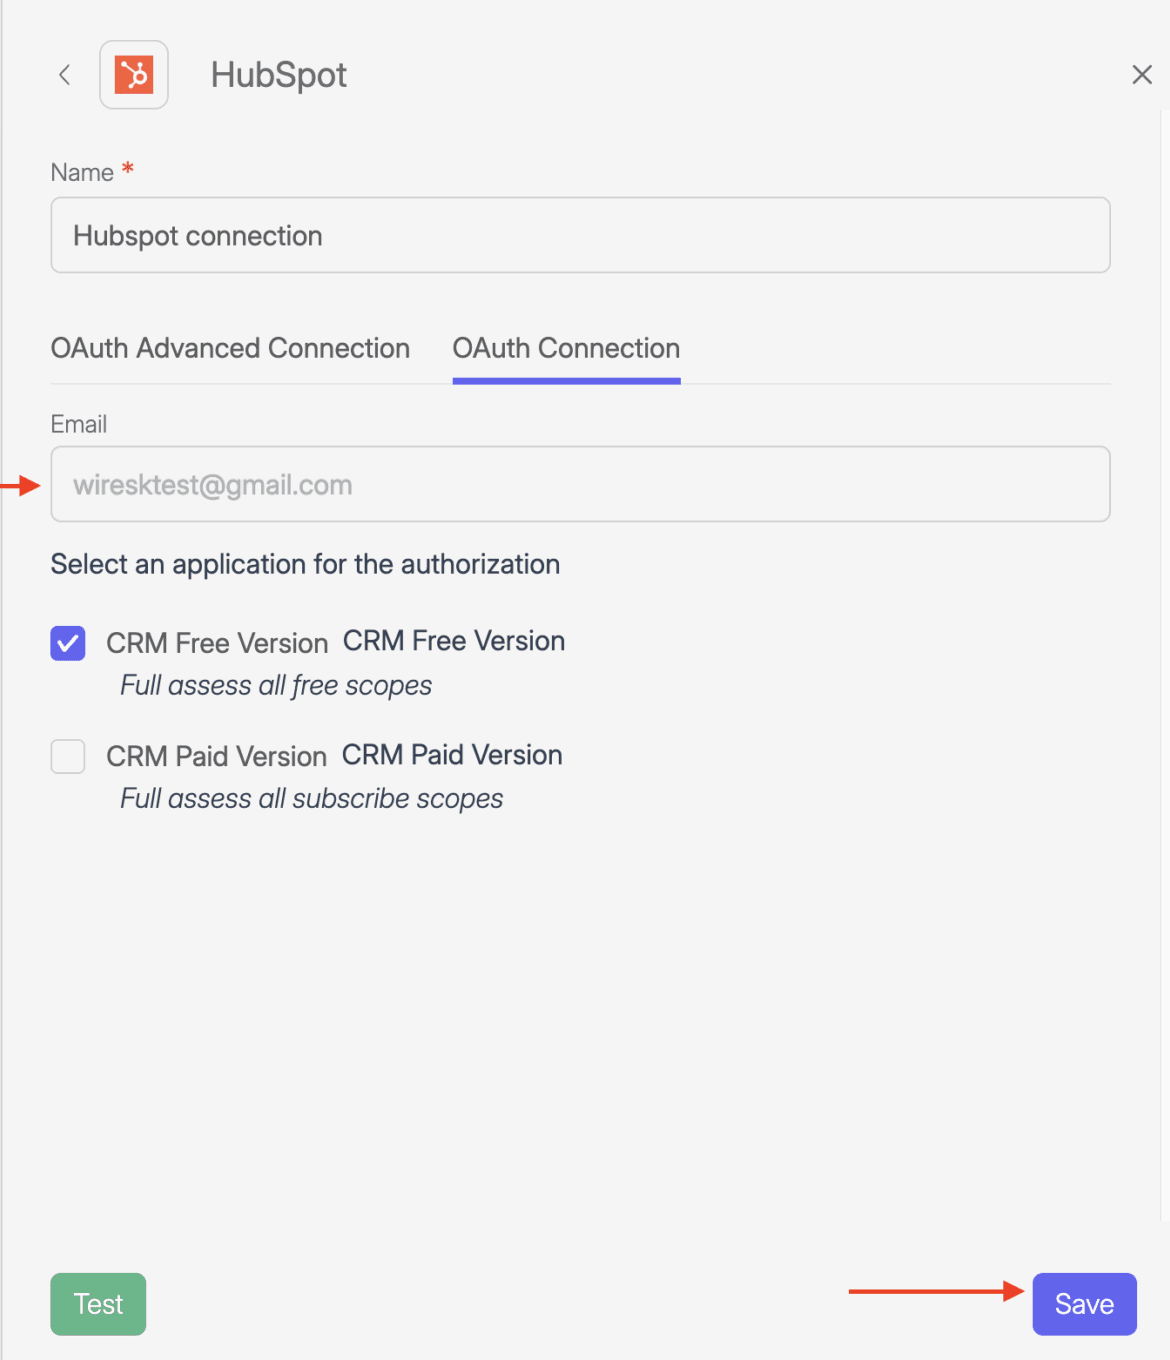Image resolution: width=1170 pixels, height=1360 pixels.
Task: Click the HubSpot panel title text
Action: click(x=278, y=75)
